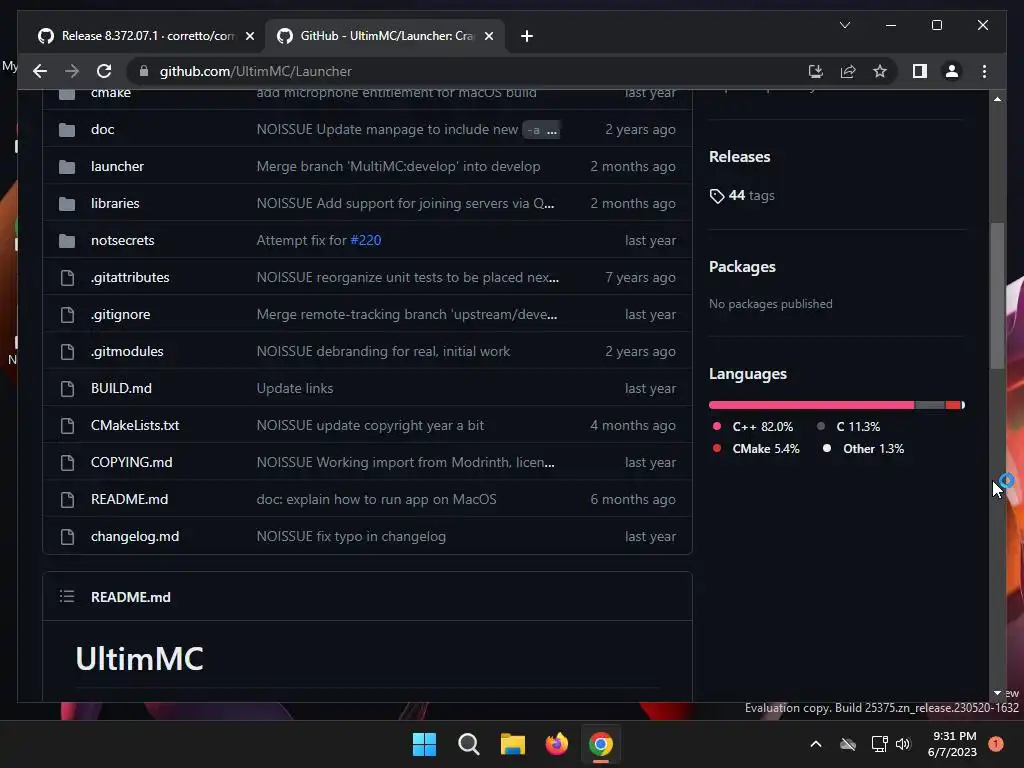
Task: Select the GitHub UltimMC/Launcher tab
Action: click(385, 36)
